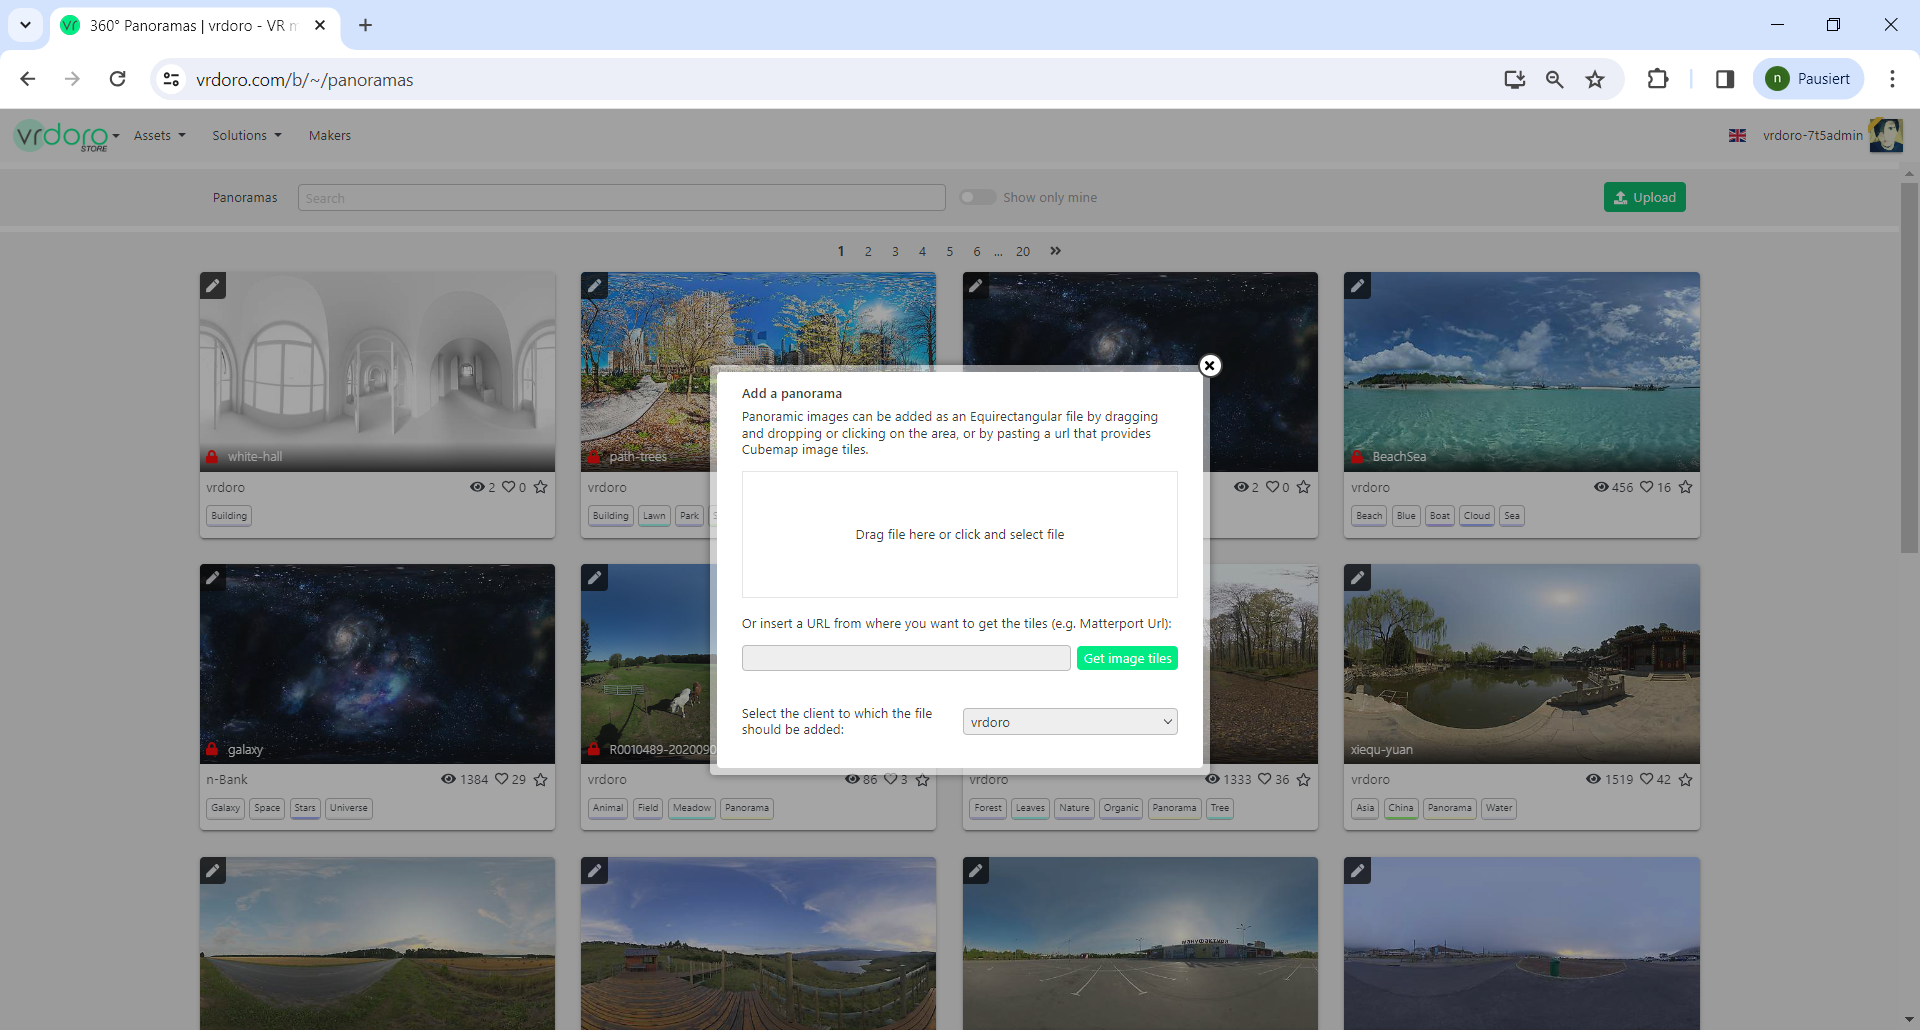Expand the Solutions menu
The width and height of the screenshot is (1920, 1030).
point(246,136)
